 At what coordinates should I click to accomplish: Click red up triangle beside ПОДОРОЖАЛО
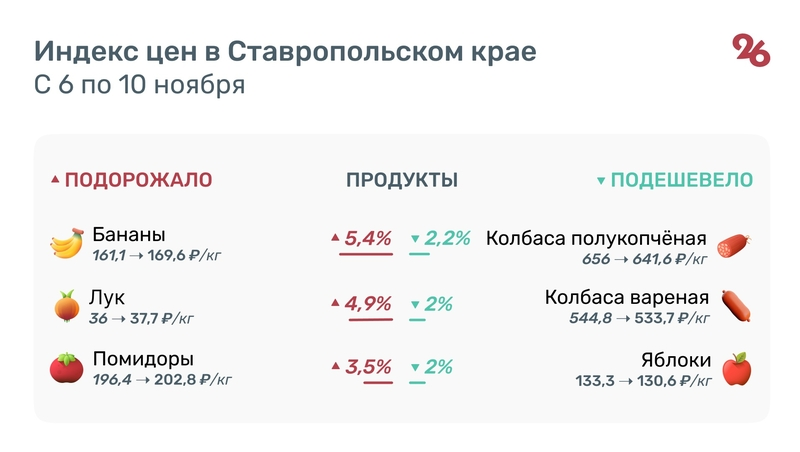click(55, 181)
